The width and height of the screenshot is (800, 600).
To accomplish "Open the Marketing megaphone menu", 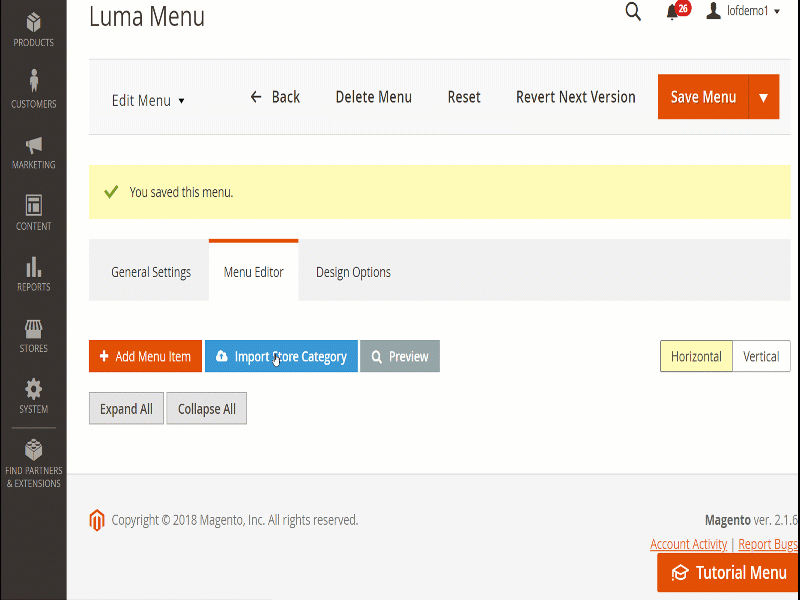I will coord(33,151).
